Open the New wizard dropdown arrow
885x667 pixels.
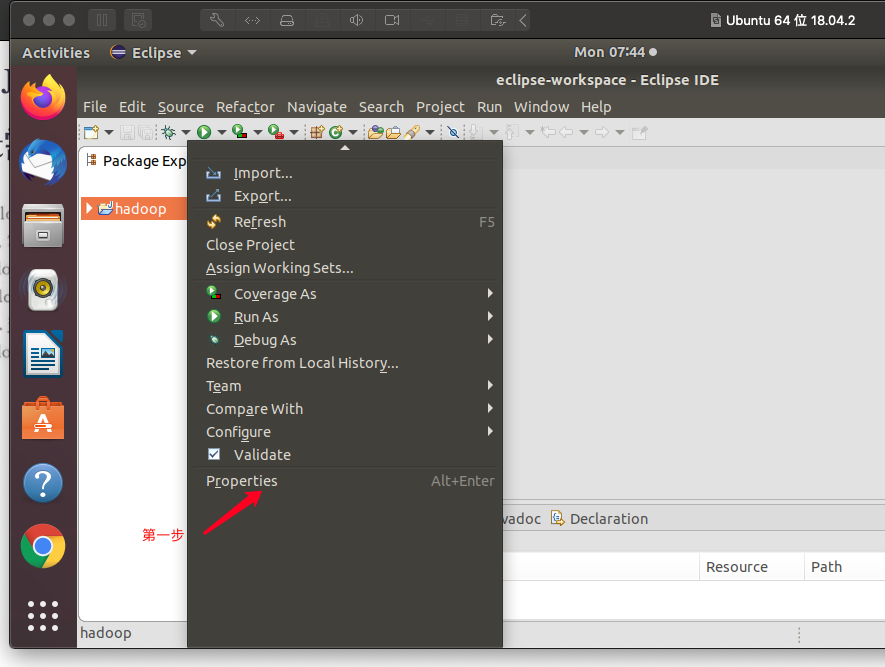coord(109,133)
